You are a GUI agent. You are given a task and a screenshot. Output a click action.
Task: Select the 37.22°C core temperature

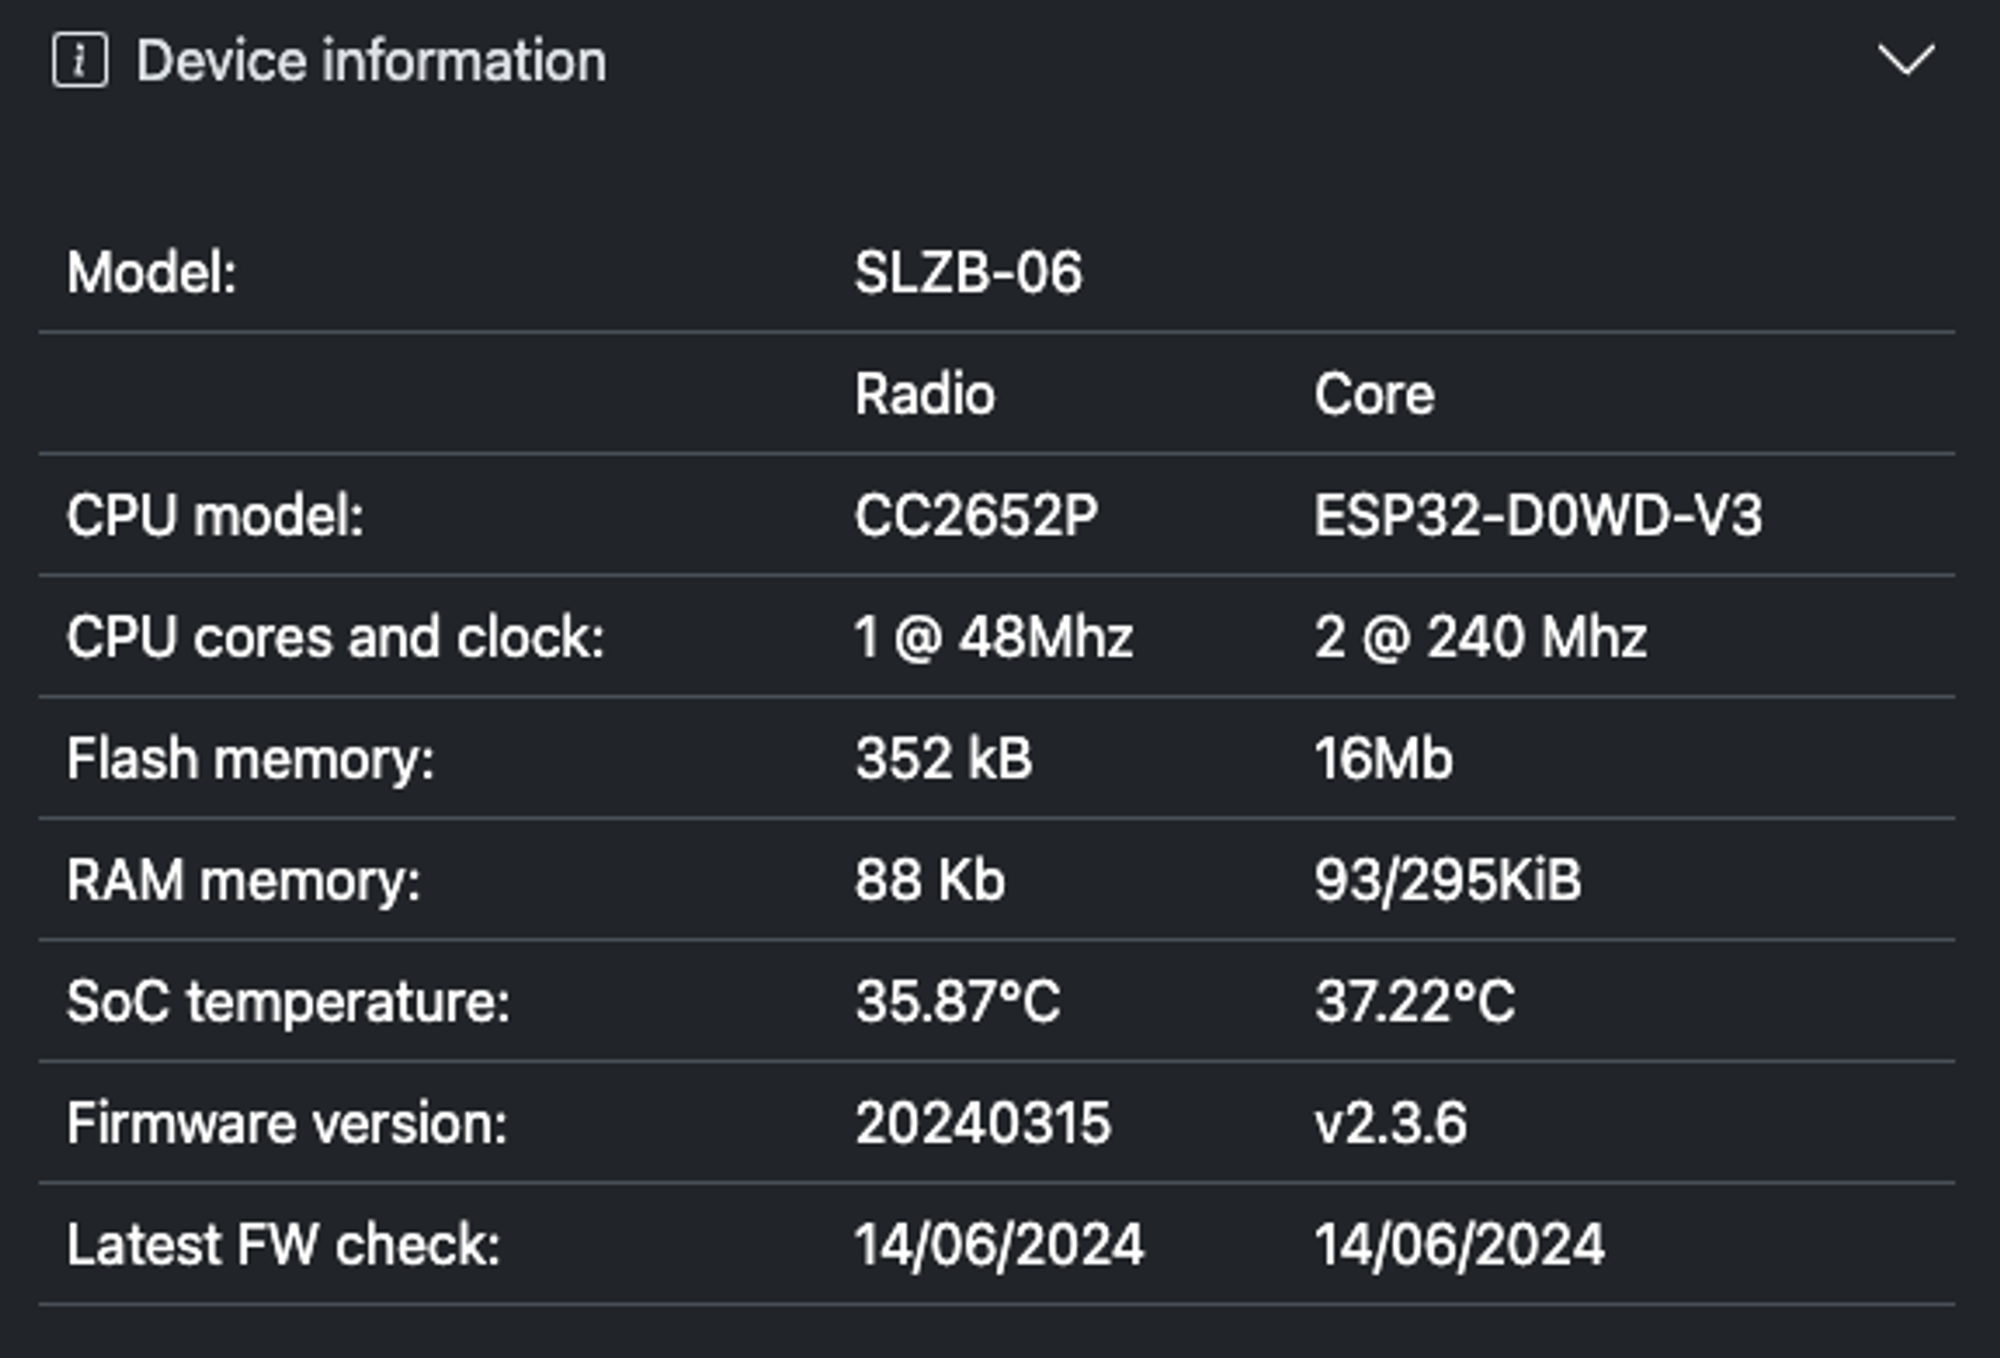click(1415, 1002)
